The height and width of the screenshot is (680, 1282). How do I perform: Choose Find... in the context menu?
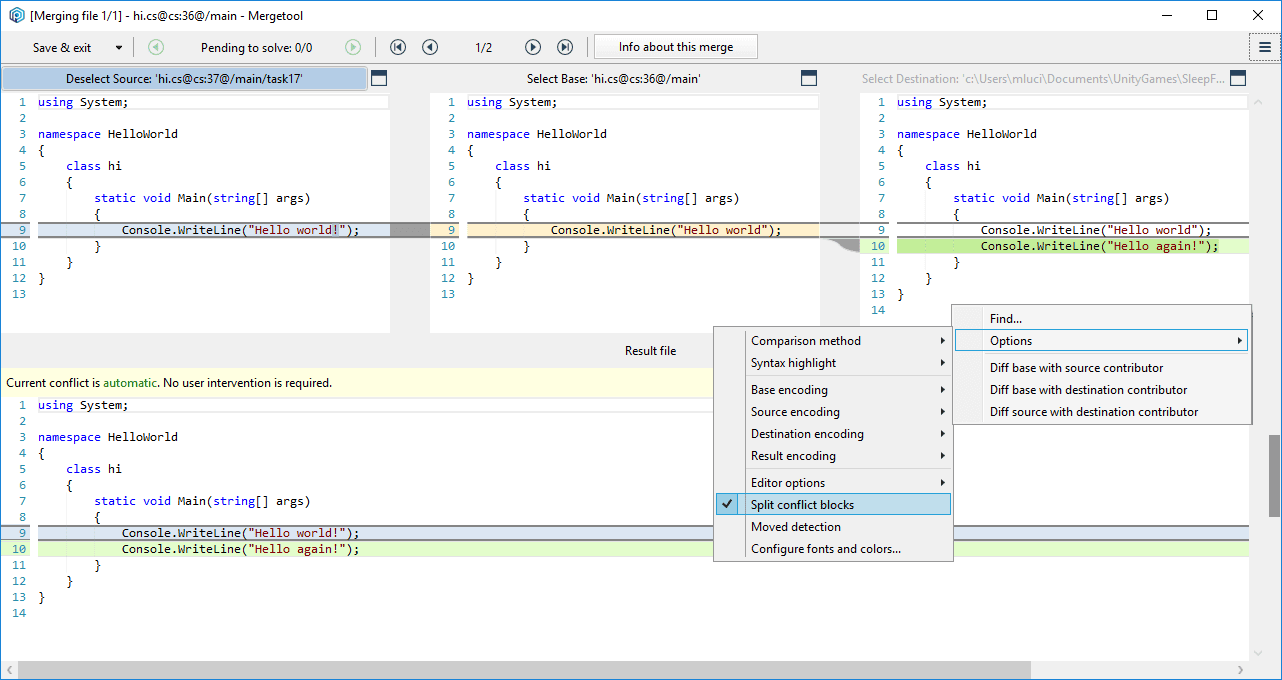(x=1101, y=319)
